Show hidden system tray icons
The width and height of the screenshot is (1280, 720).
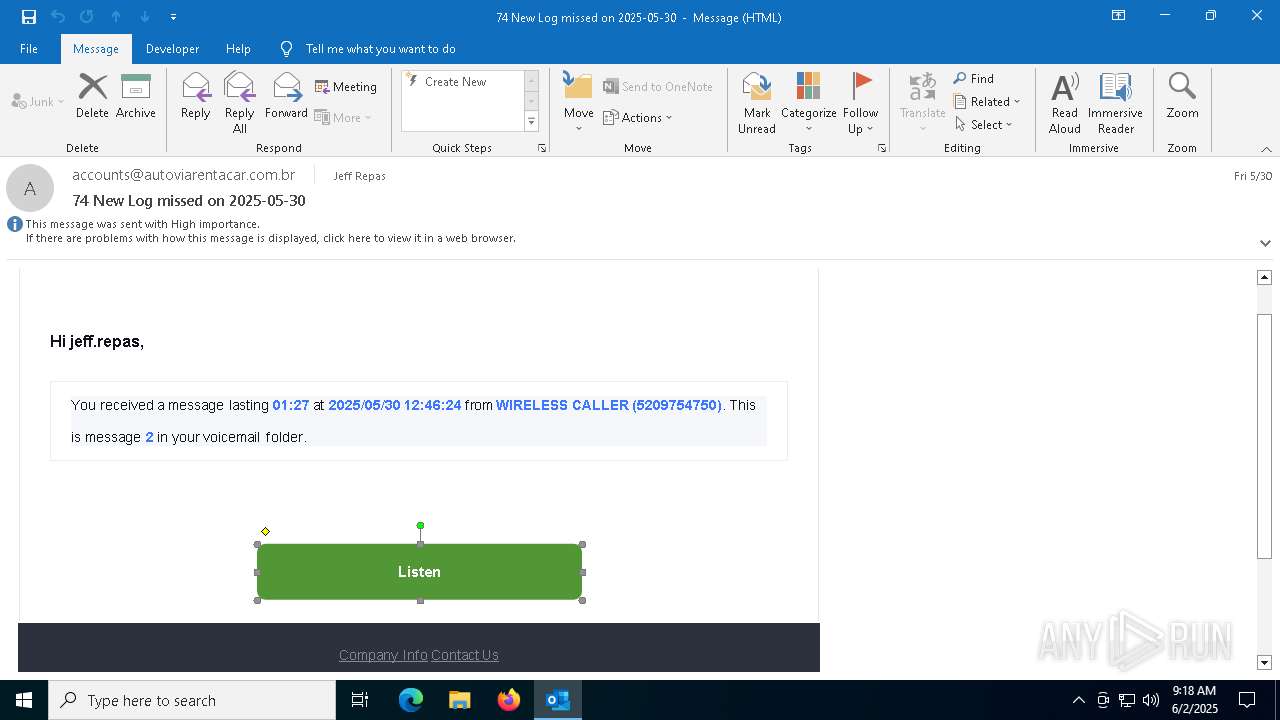[1078, 700]
